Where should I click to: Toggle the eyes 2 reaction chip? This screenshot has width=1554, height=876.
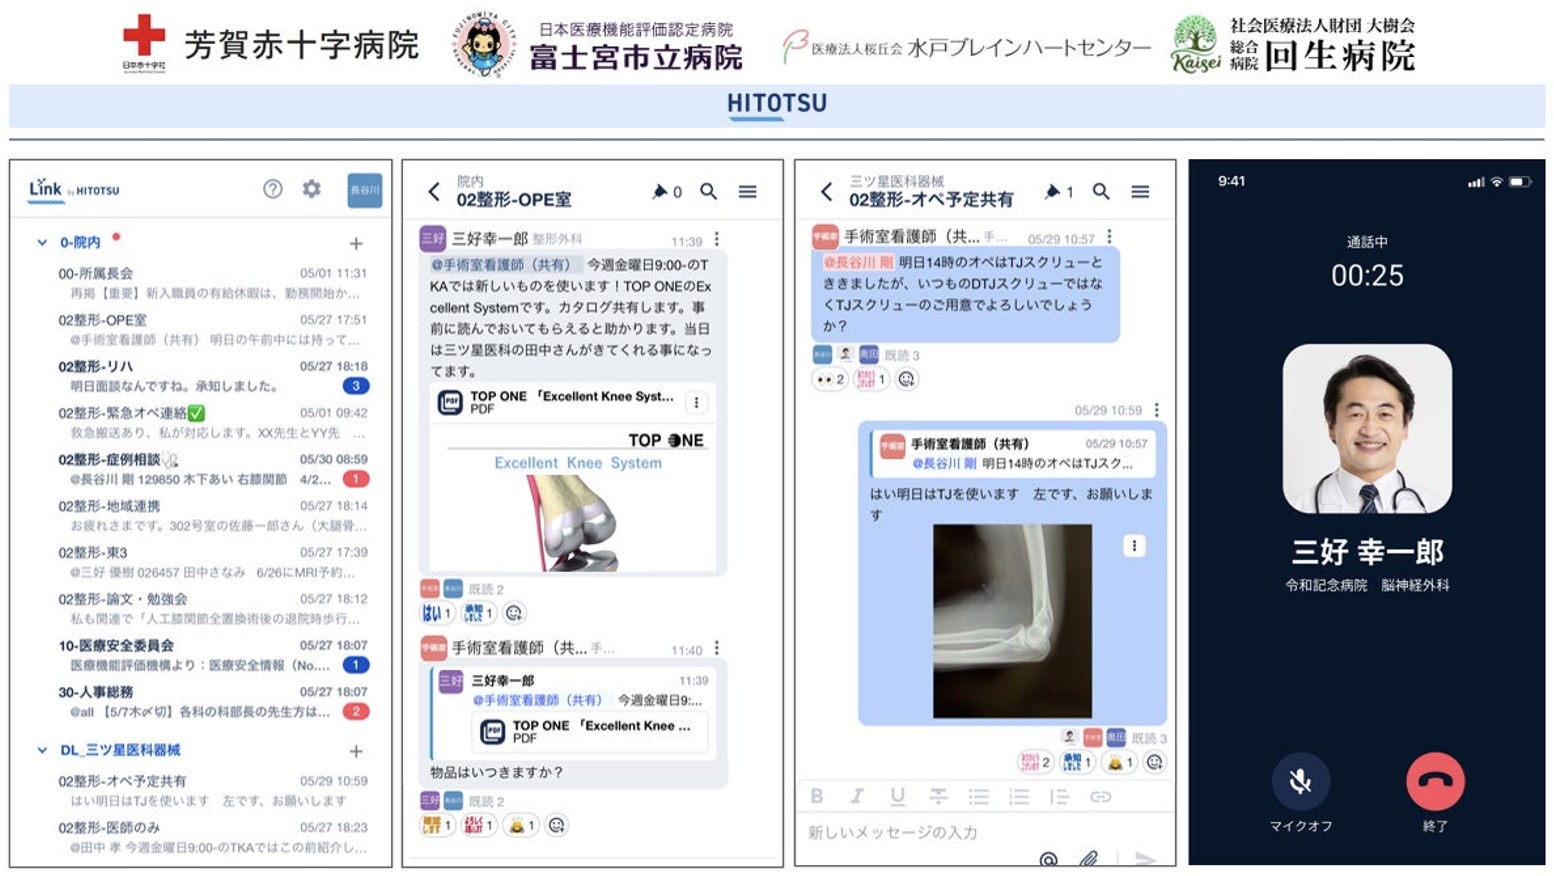pos(830,379)
